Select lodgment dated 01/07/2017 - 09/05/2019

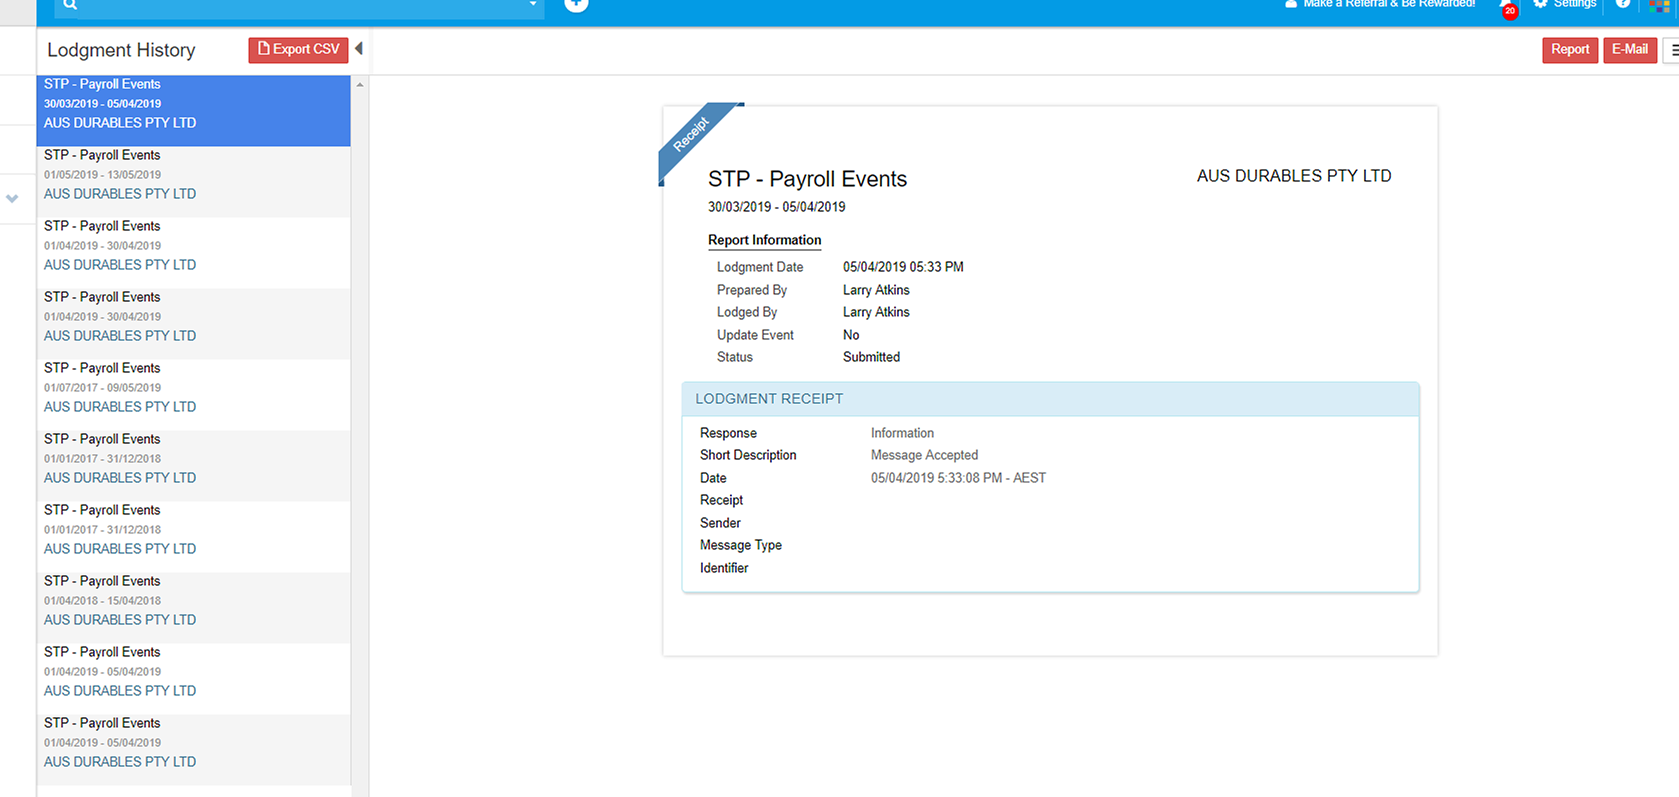pos(193,388)
